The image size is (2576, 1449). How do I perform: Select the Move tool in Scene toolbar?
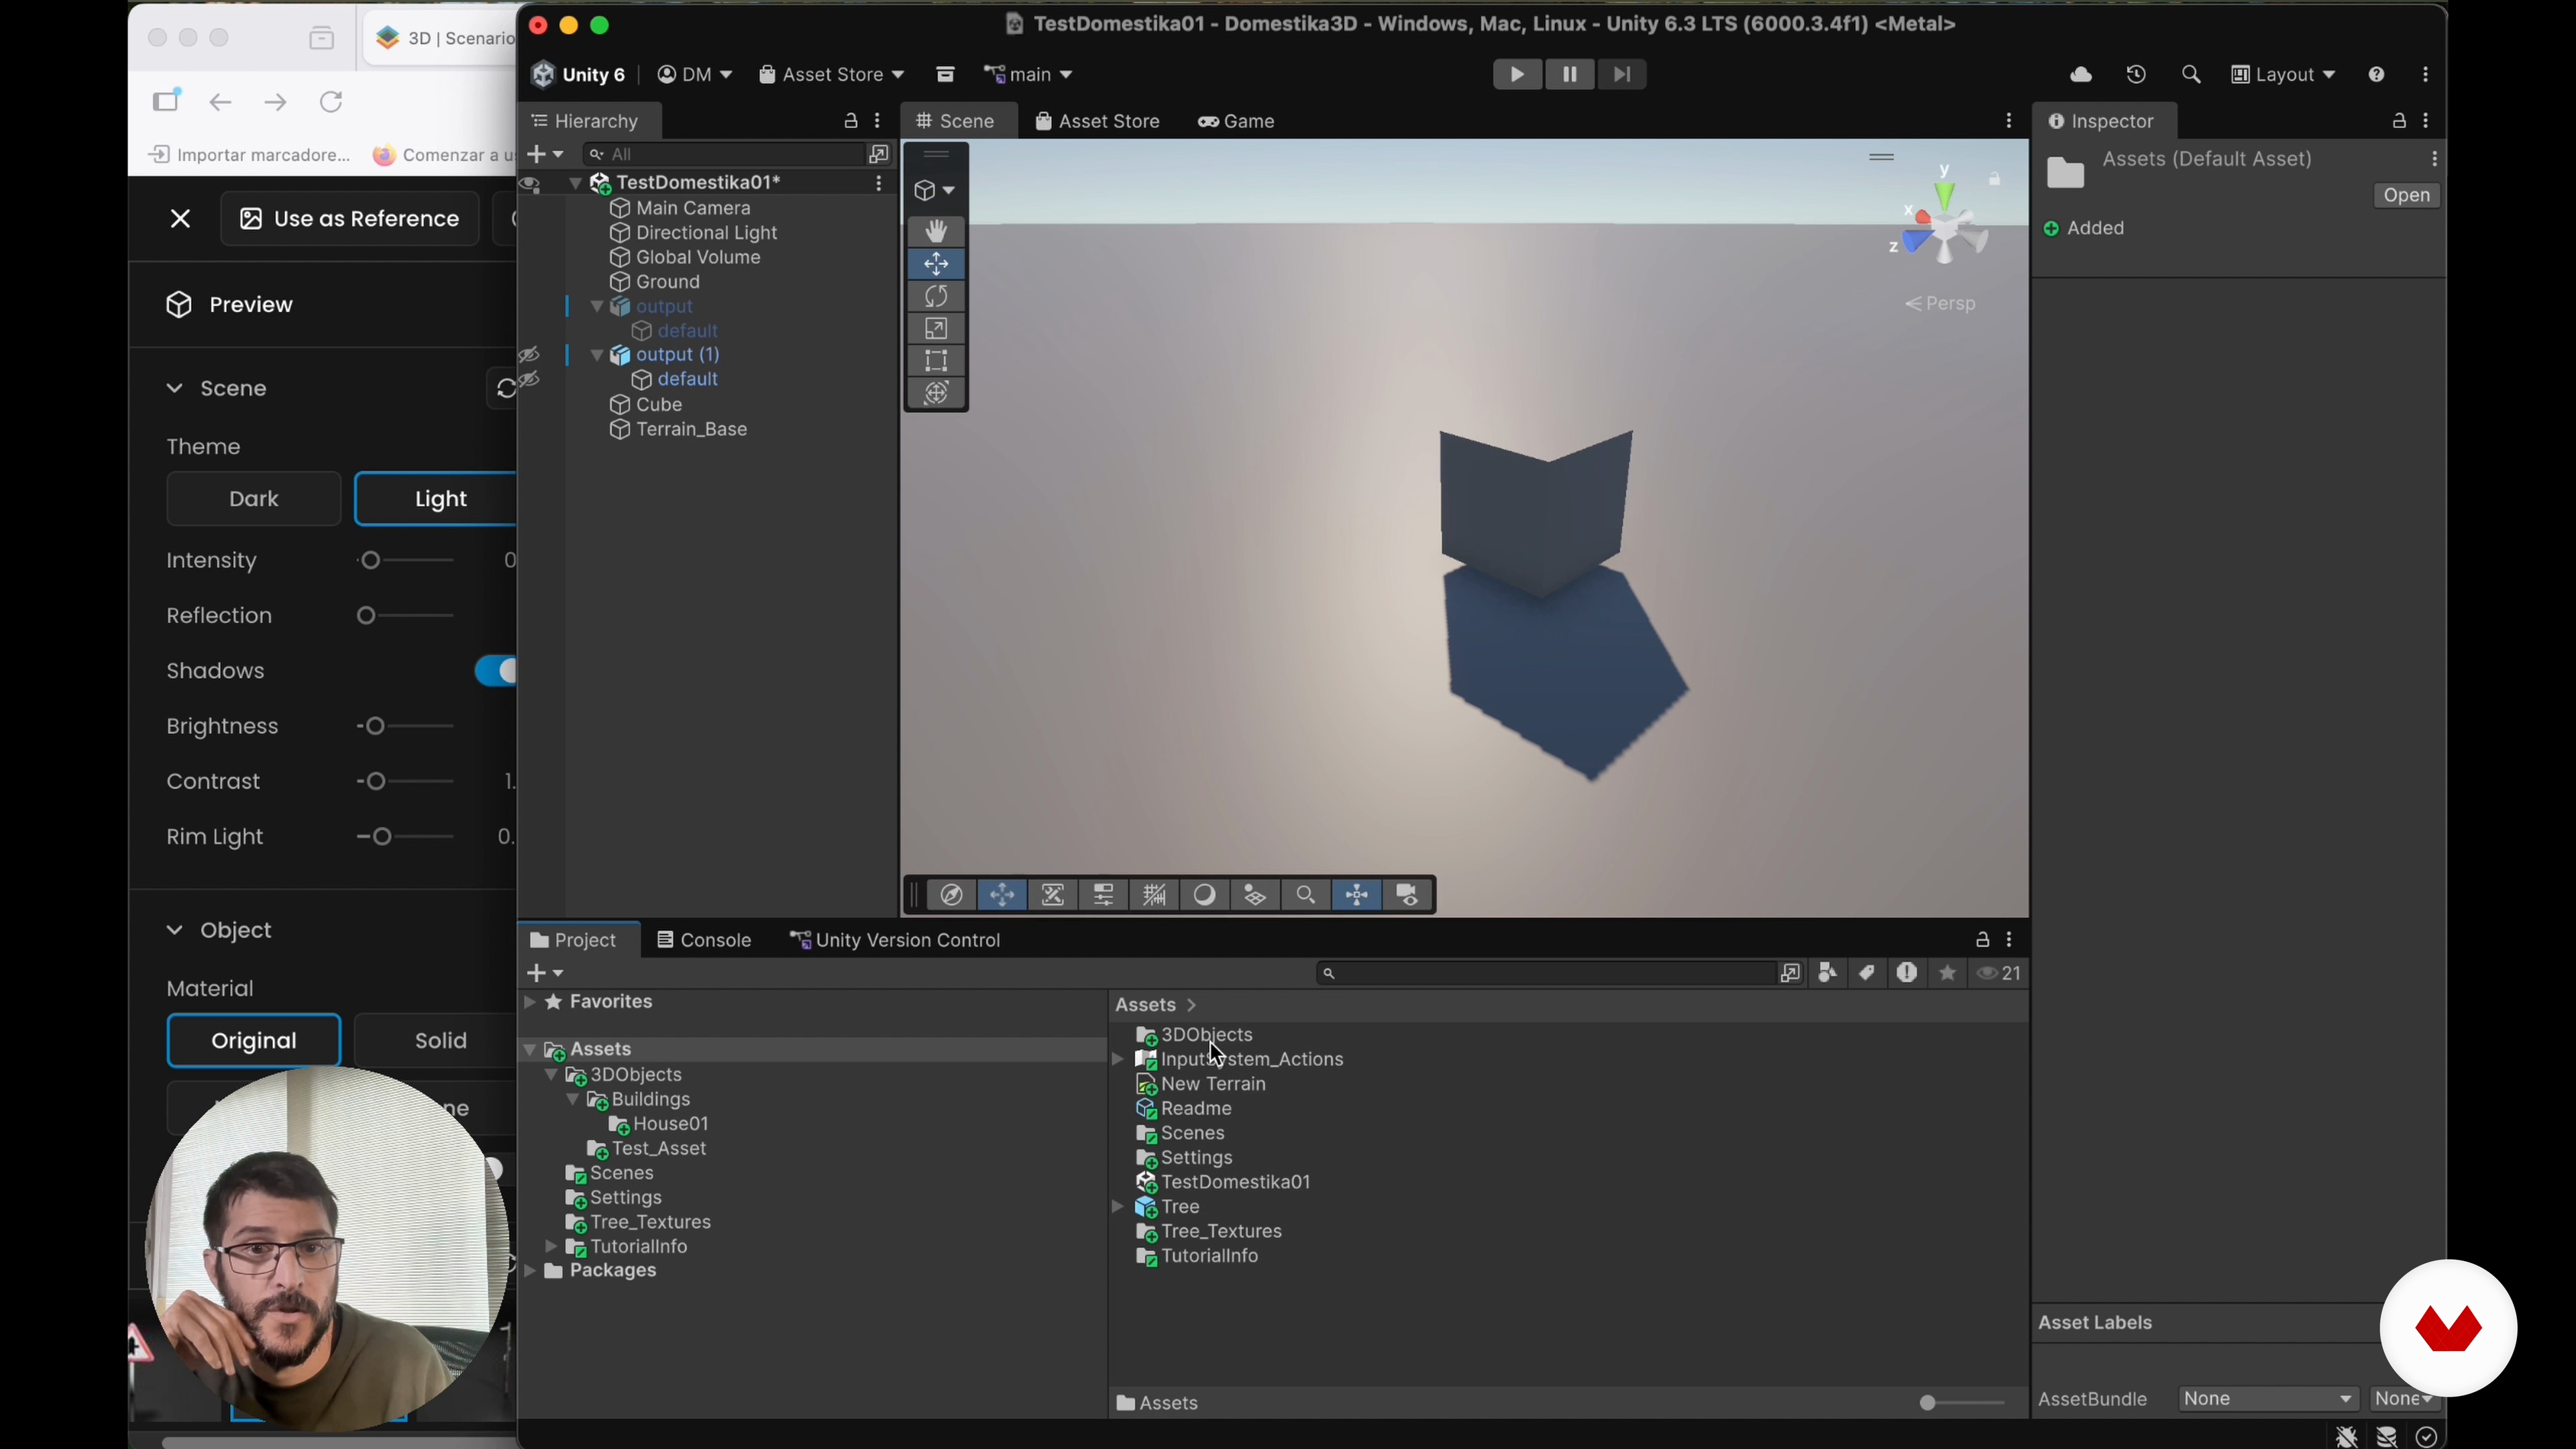(936, 264)
